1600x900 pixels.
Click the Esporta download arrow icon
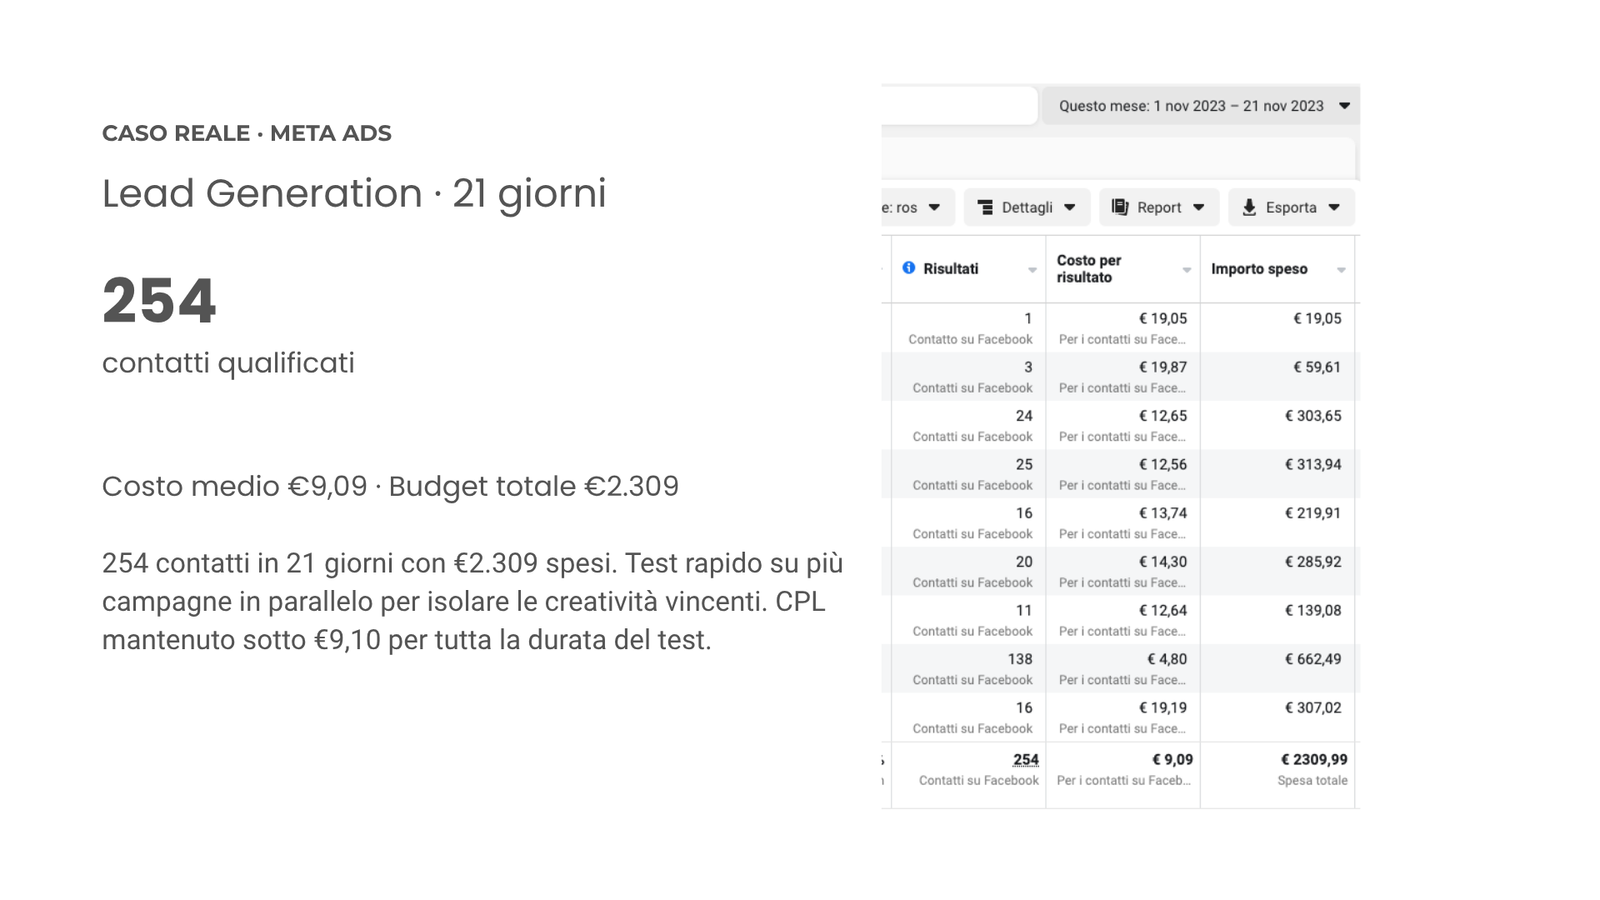pos(1249,207)
